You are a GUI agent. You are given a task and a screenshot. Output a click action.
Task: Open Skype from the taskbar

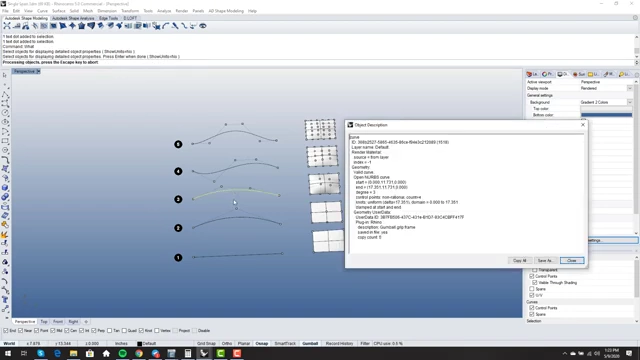click(x=41, y=353)
